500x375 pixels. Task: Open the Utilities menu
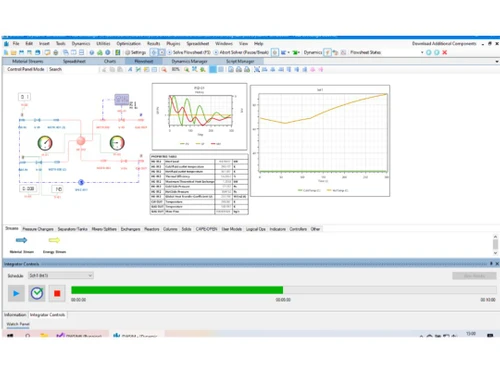[x=103, y=44]
